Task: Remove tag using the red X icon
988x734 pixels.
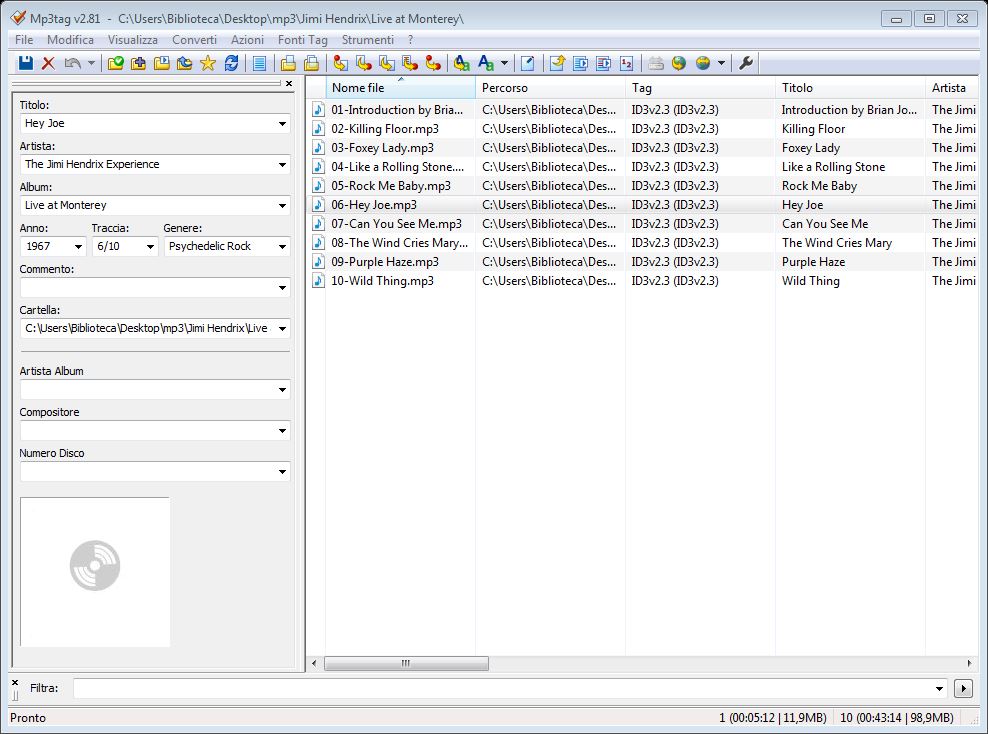Action: (49, 63)
